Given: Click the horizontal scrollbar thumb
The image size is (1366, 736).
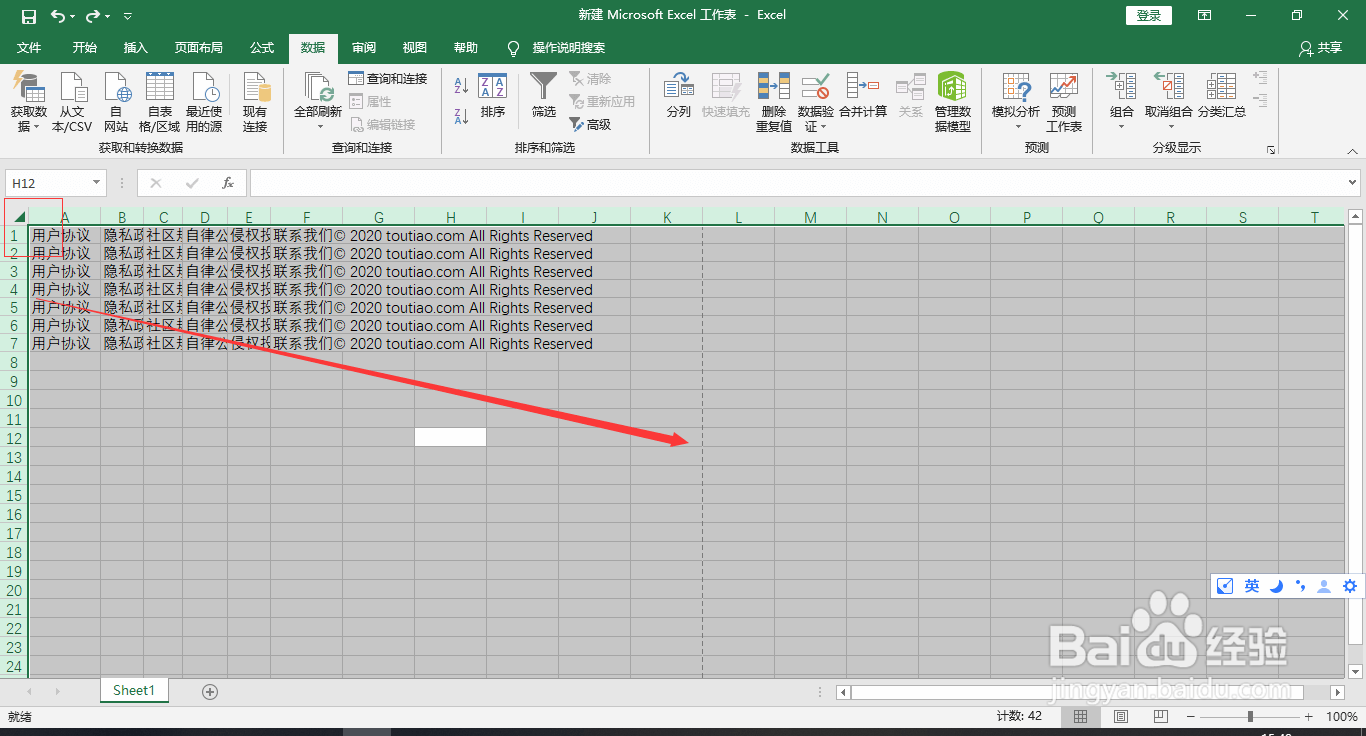Looking at the screenshot, I should point(1077,692).
